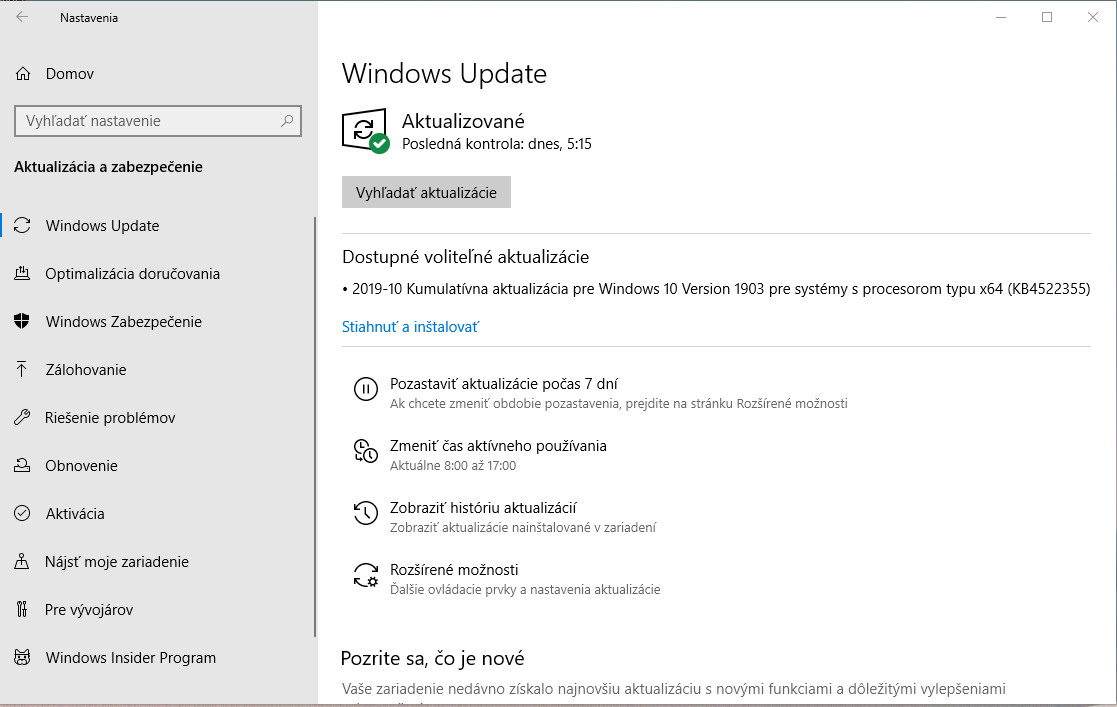
Task: Click the Dostupné voliteľné aktualizácie heading
Action: (x=465, y=257)
